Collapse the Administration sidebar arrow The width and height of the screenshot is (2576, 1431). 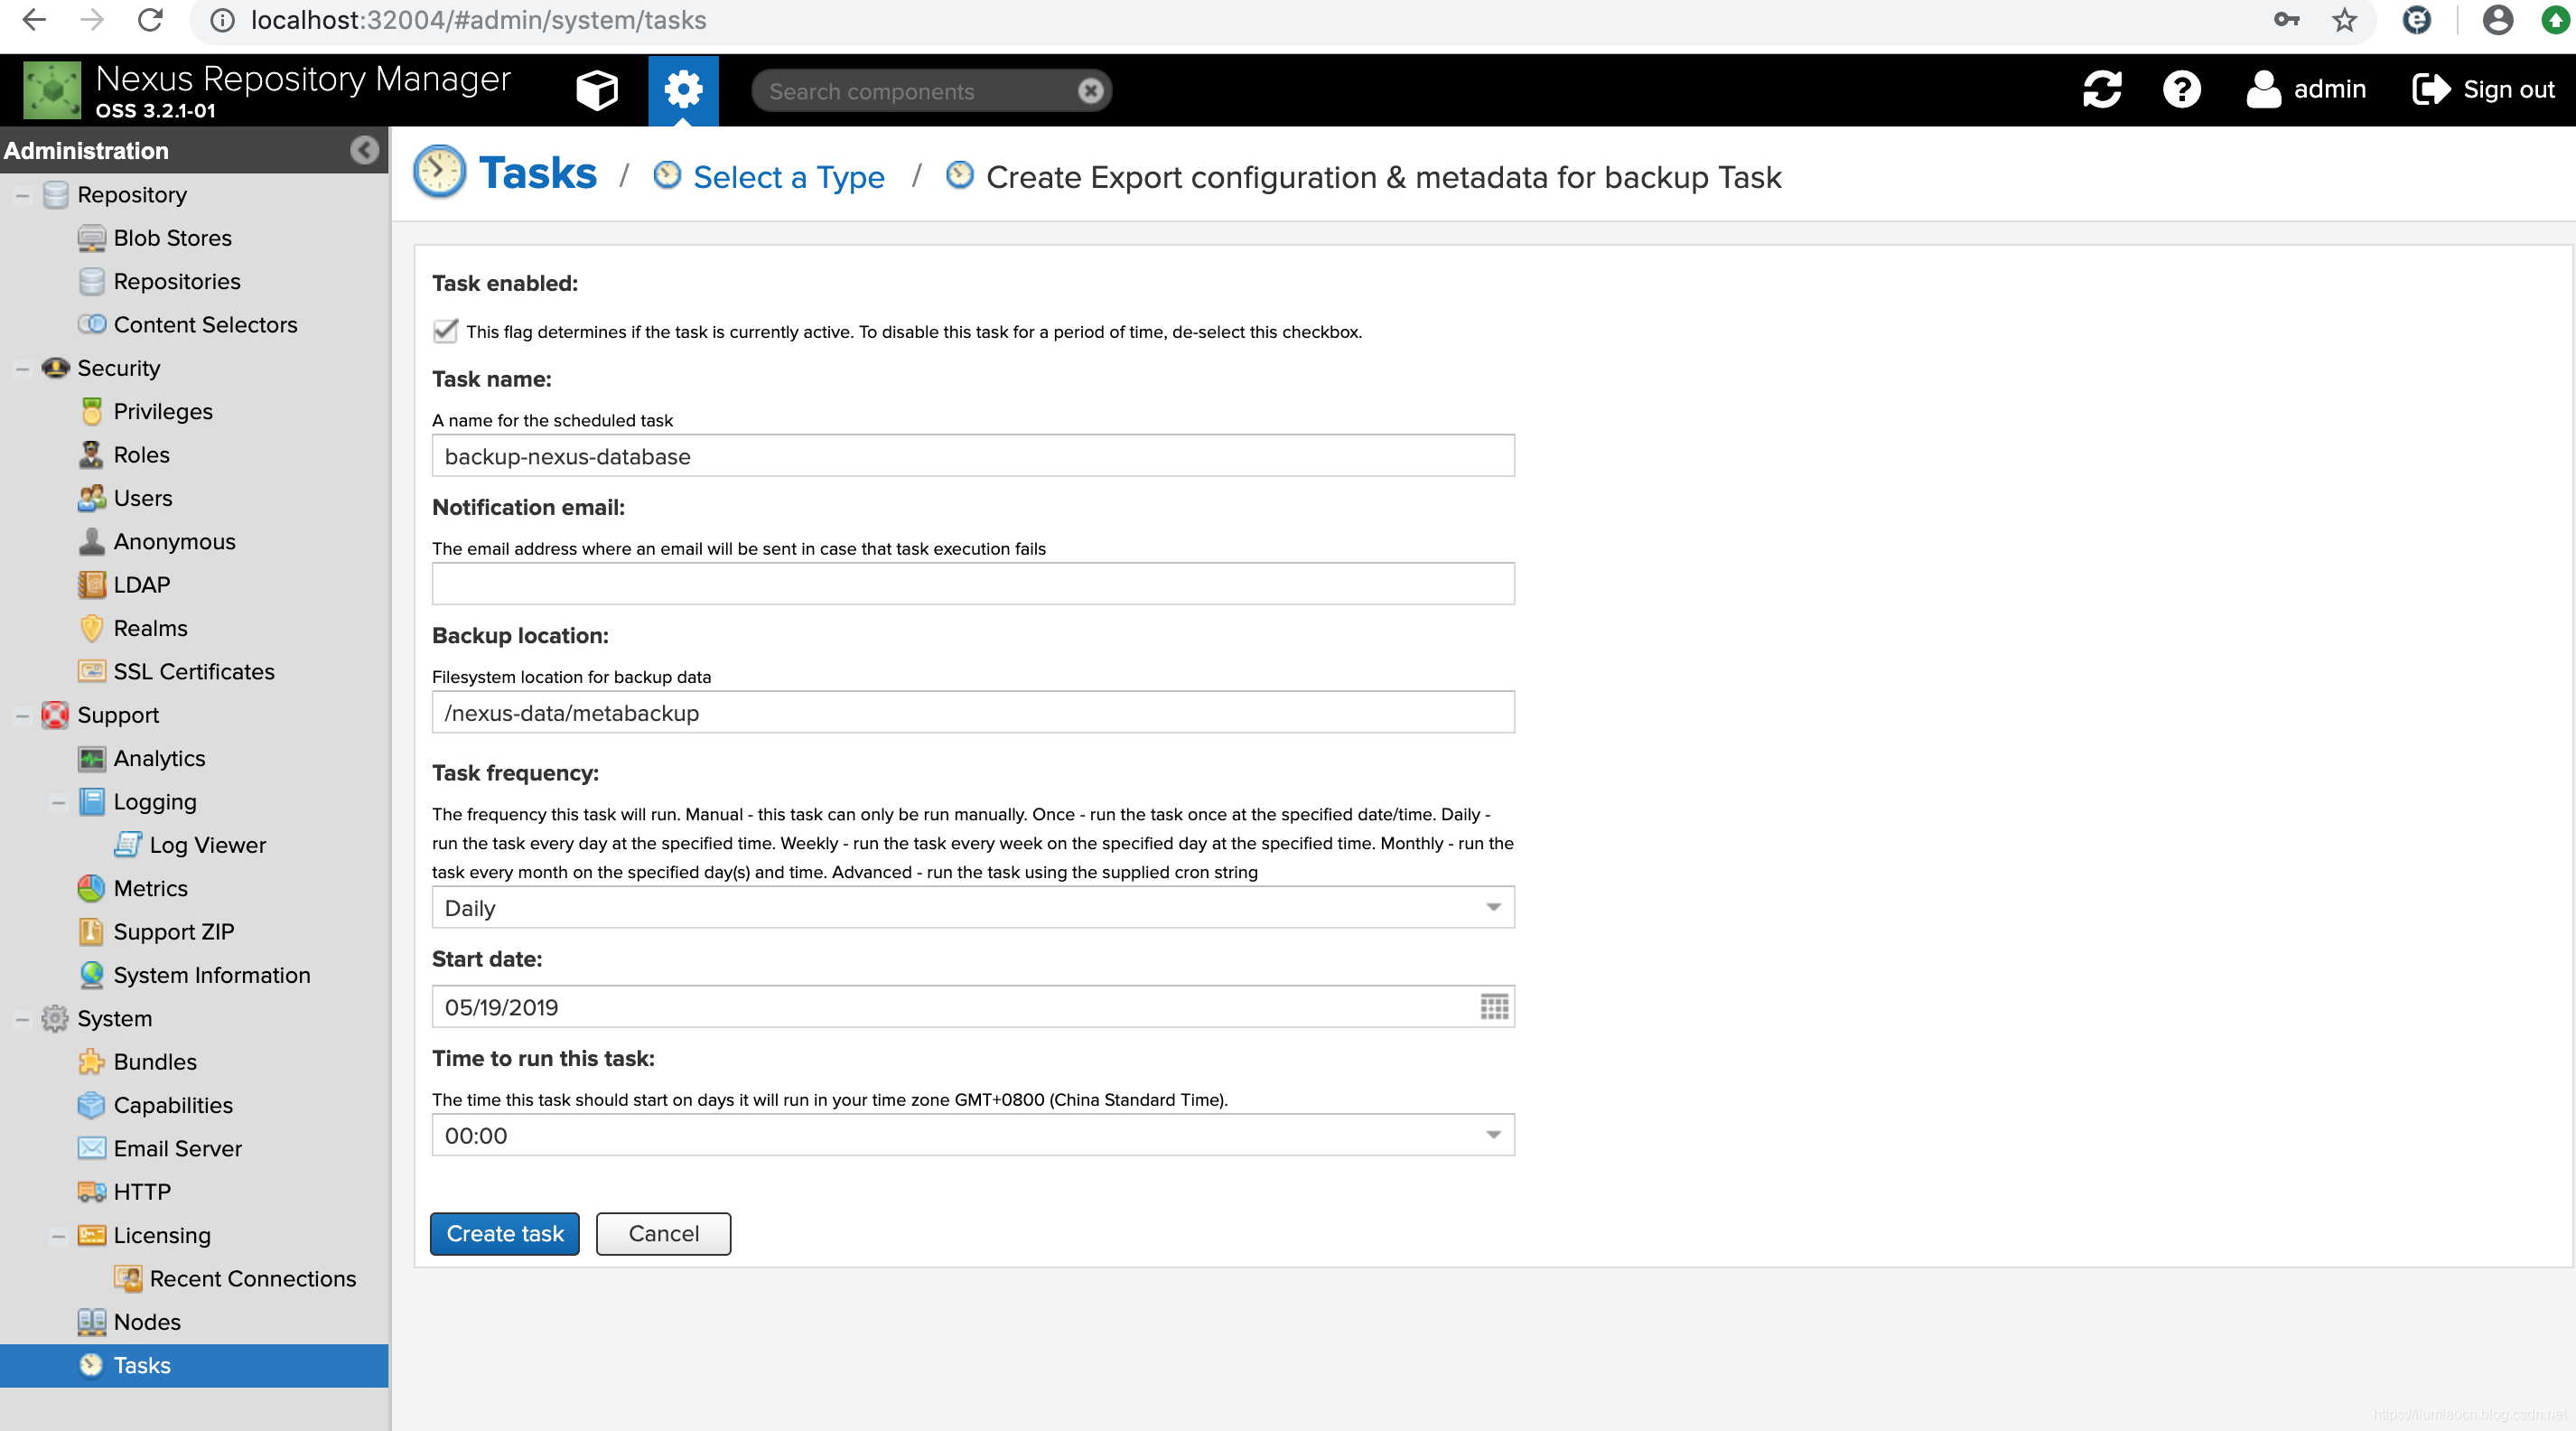tap(364, 150)
